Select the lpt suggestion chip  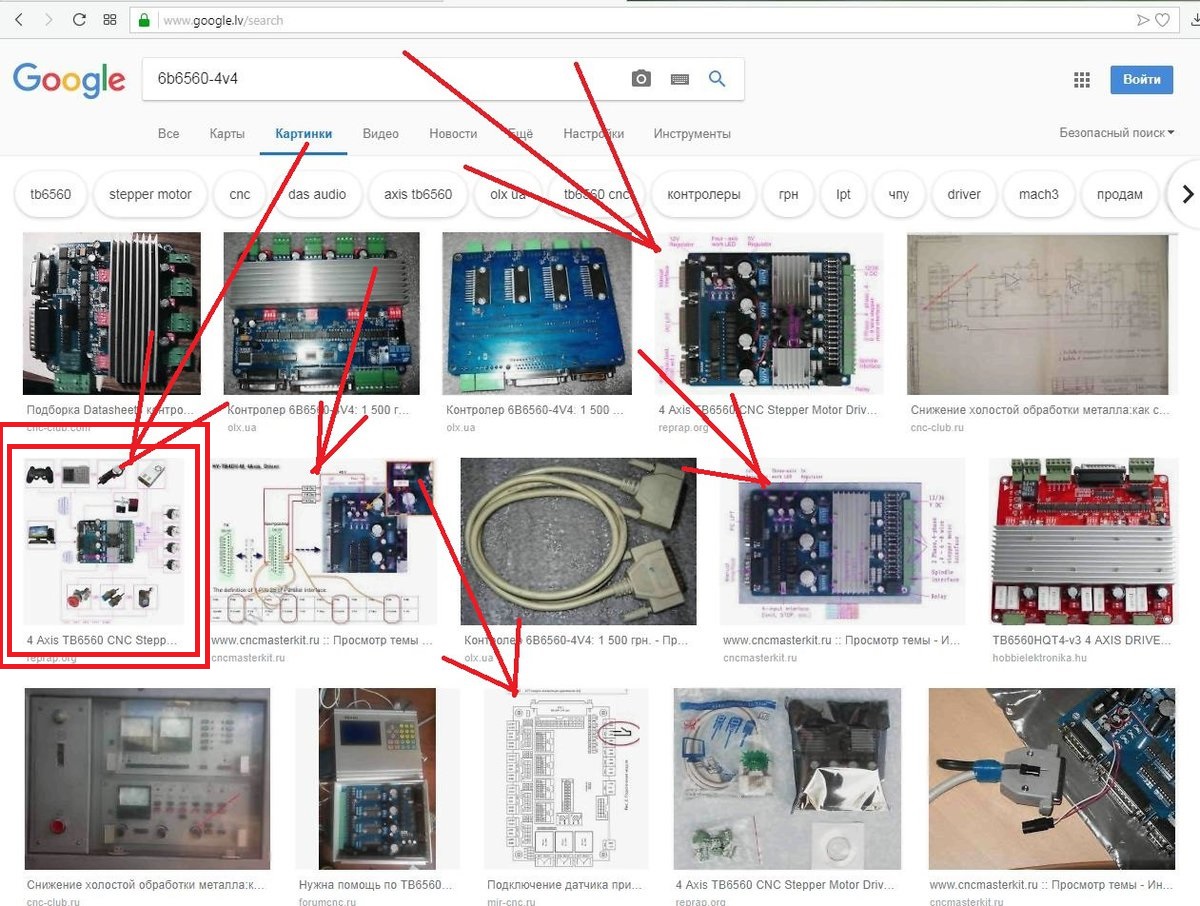843,194
